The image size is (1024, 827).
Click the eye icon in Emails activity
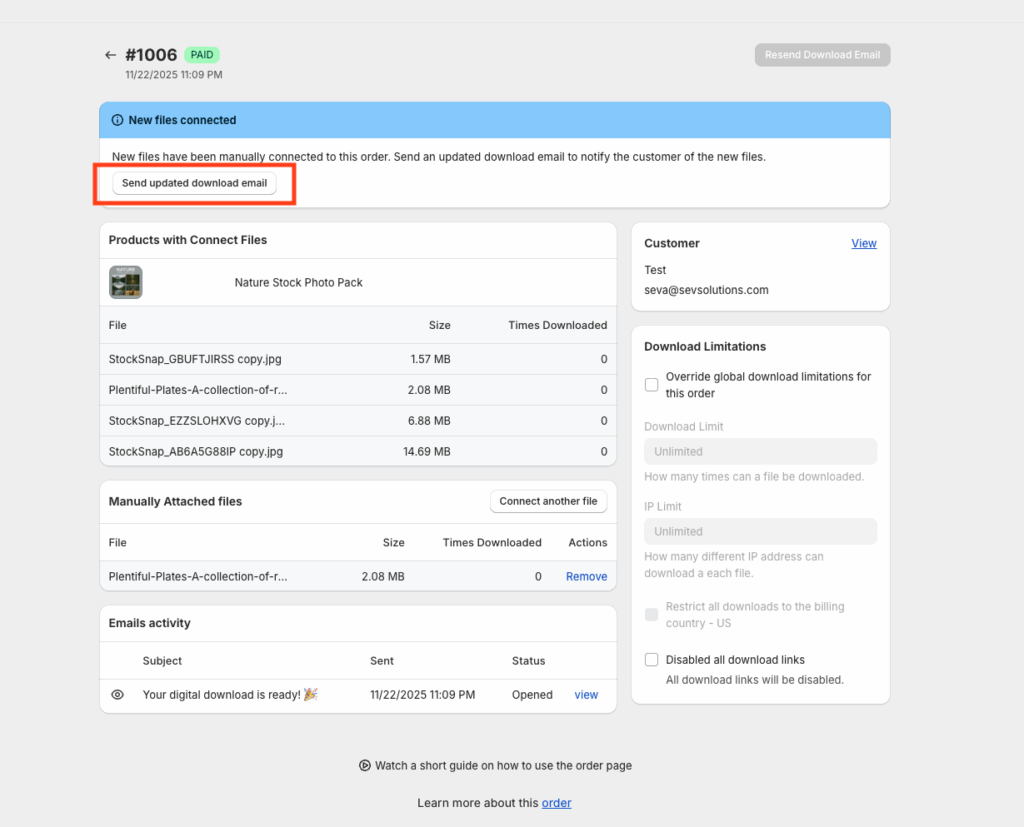click(117, 695)
